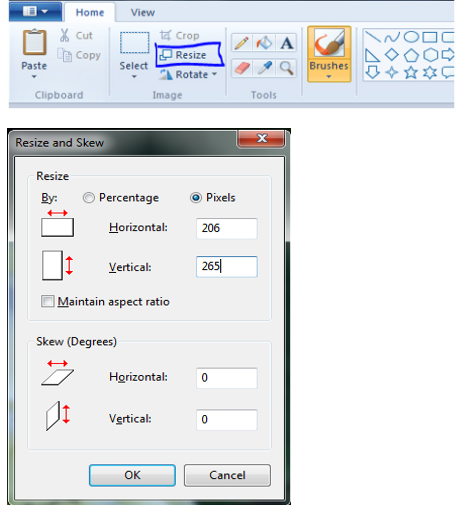Select the Eraser tool
Image resolution: width=456 pixels, height=505 pixels.
[x=241, y=68]
